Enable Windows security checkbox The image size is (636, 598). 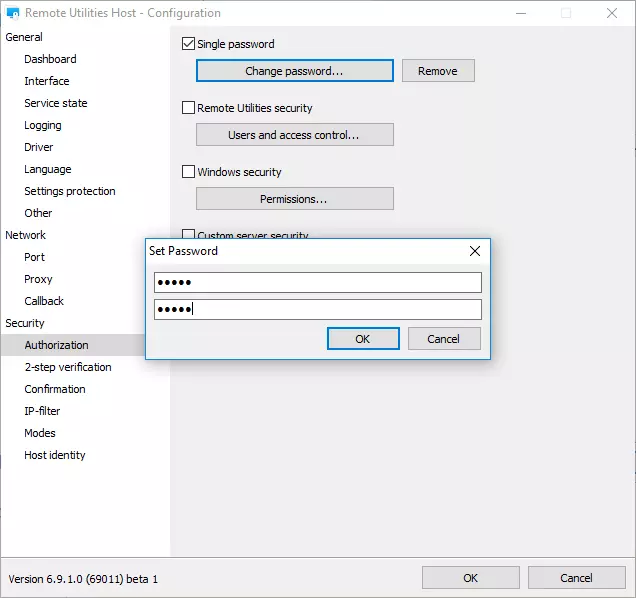click(188, 172)
